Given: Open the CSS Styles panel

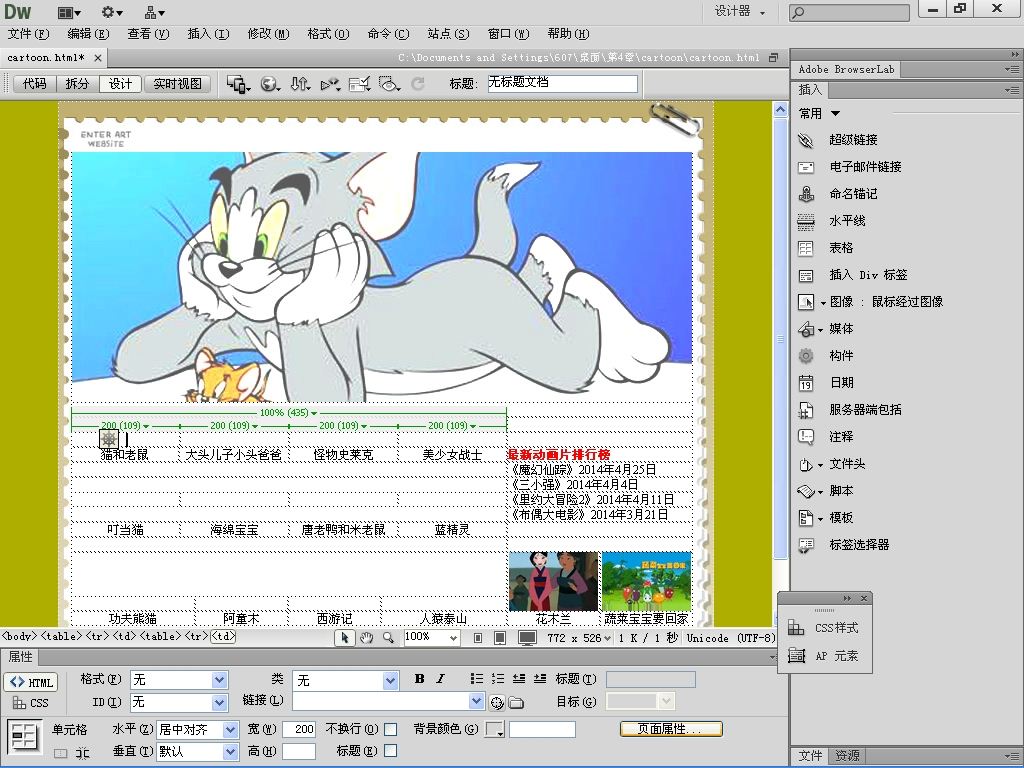Looking at the screenshot, I should [825, 628].
